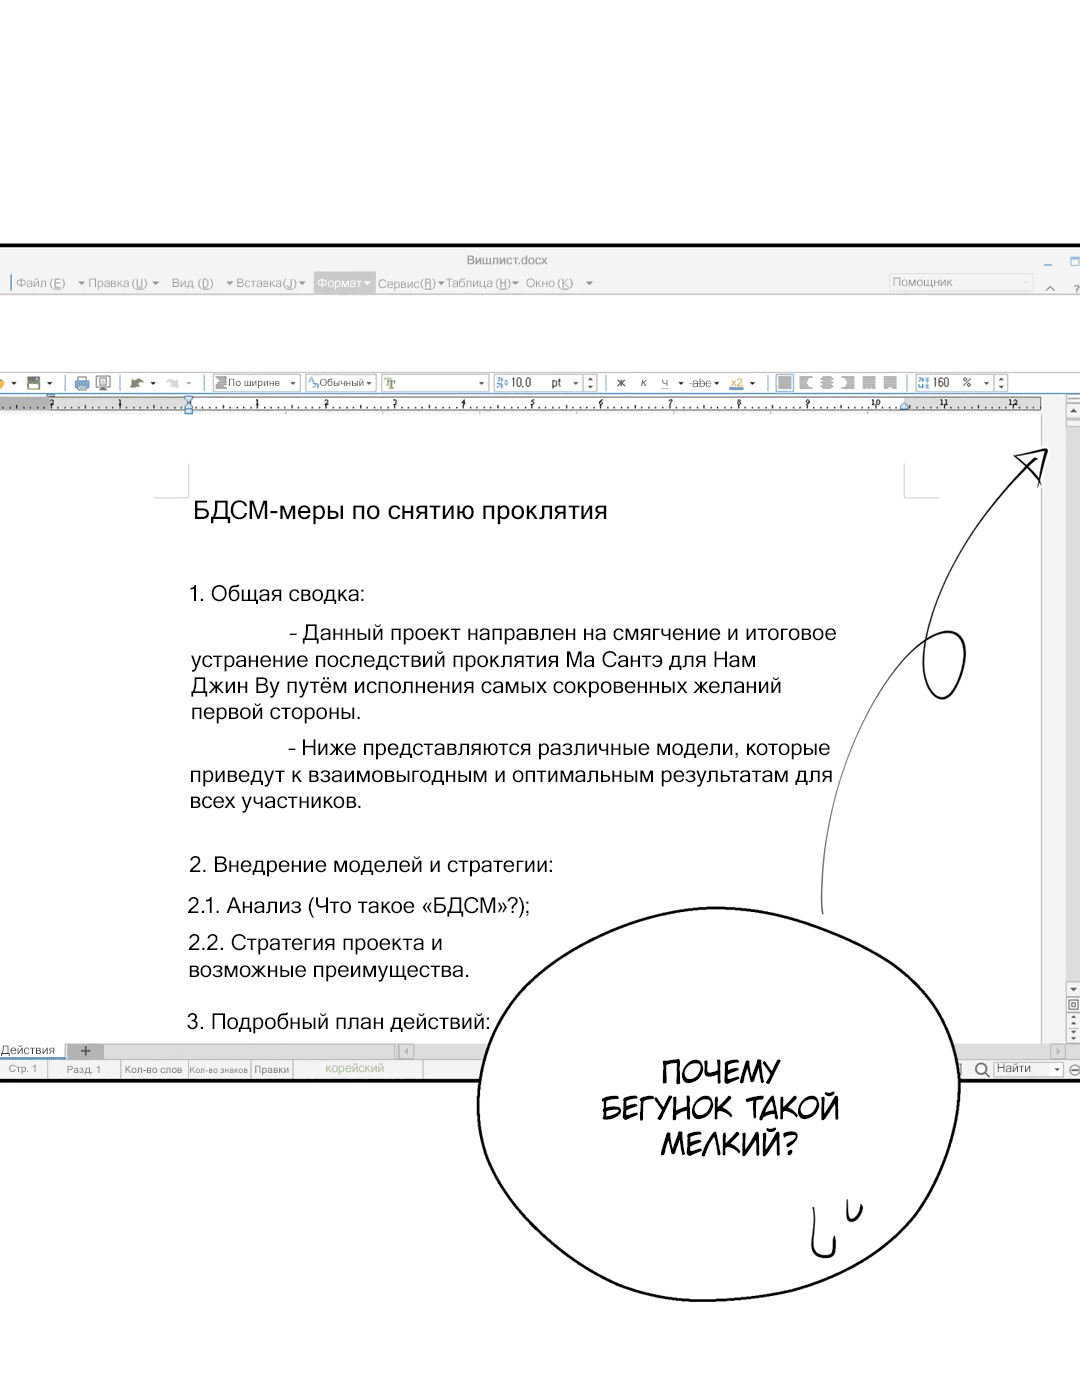
Task: Click the left indent marker on ruler
Action: tap(188, 405)
